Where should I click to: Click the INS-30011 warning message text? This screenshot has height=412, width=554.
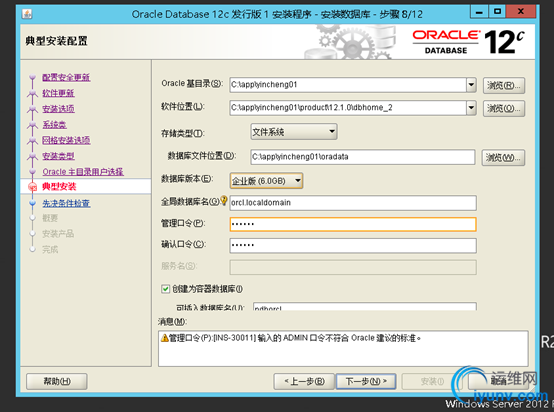pyautogui.click(x=295, y=338)
